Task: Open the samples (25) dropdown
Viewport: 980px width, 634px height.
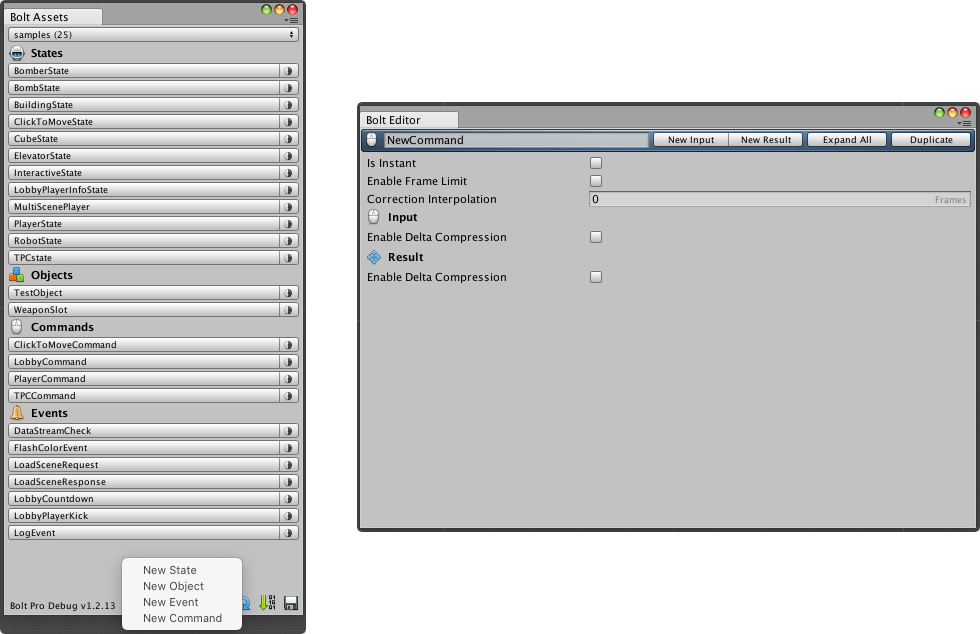Action: pyautogui.click(x=152, y=34)
